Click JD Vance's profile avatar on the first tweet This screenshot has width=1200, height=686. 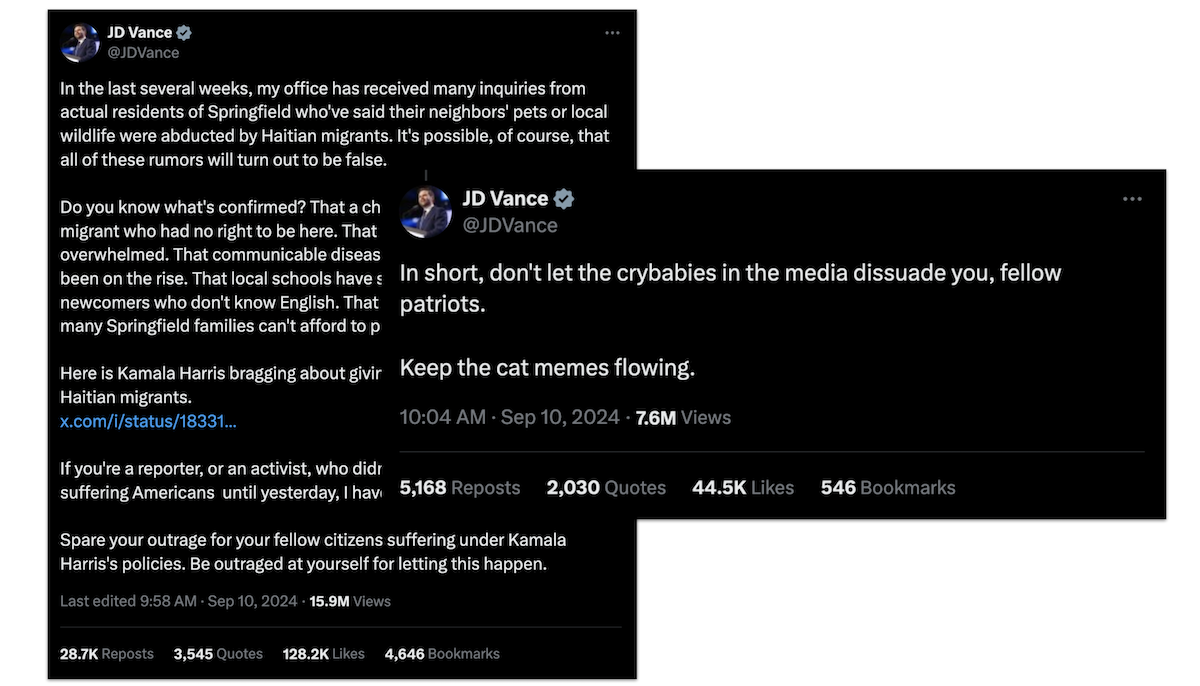click(80, 41)
